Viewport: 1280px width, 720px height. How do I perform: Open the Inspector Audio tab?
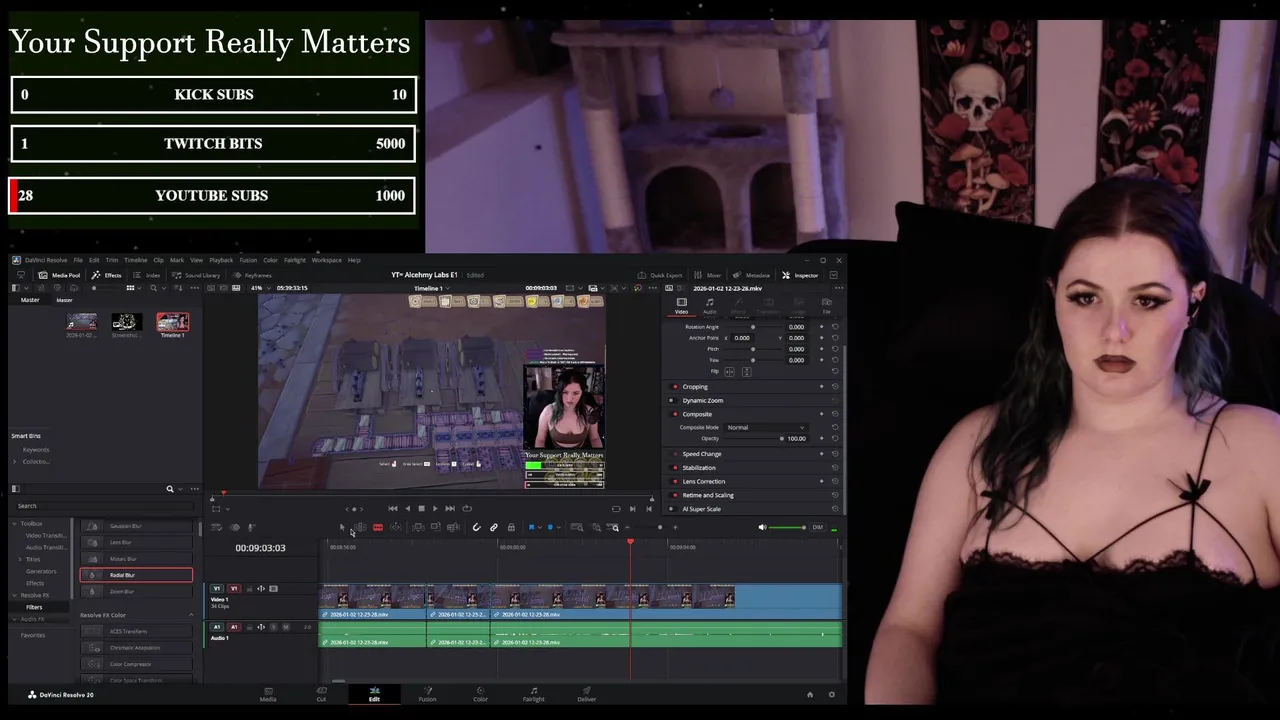tap(710, 305)
